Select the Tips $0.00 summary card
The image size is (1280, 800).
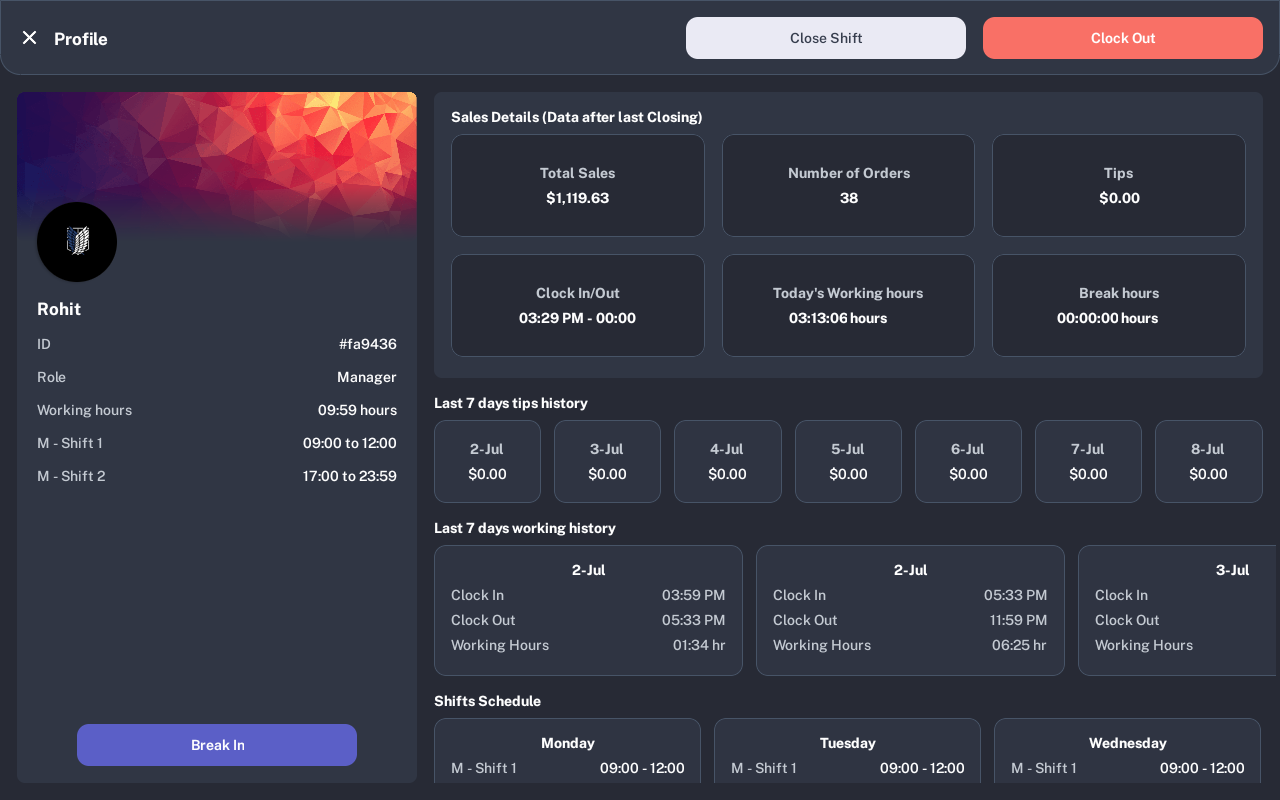click(x=1119, y=186)
